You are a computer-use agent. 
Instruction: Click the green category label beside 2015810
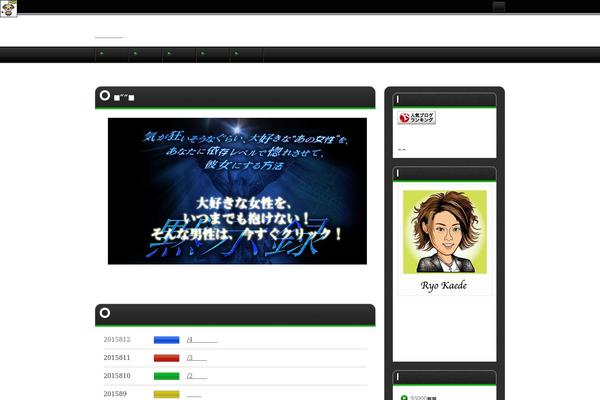tap(166, 376)
